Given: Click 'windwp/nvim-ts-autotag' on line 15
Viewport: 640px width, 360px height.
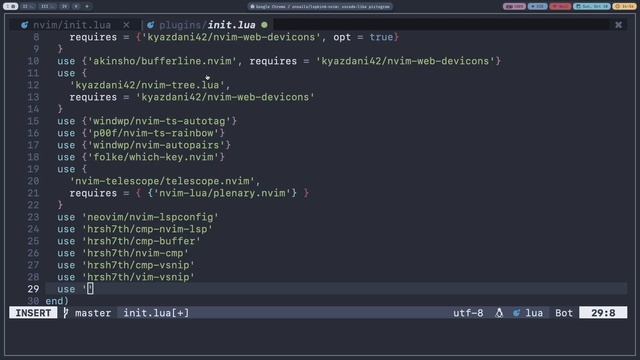Looking at the screenshot, I should tap(159, 121).
